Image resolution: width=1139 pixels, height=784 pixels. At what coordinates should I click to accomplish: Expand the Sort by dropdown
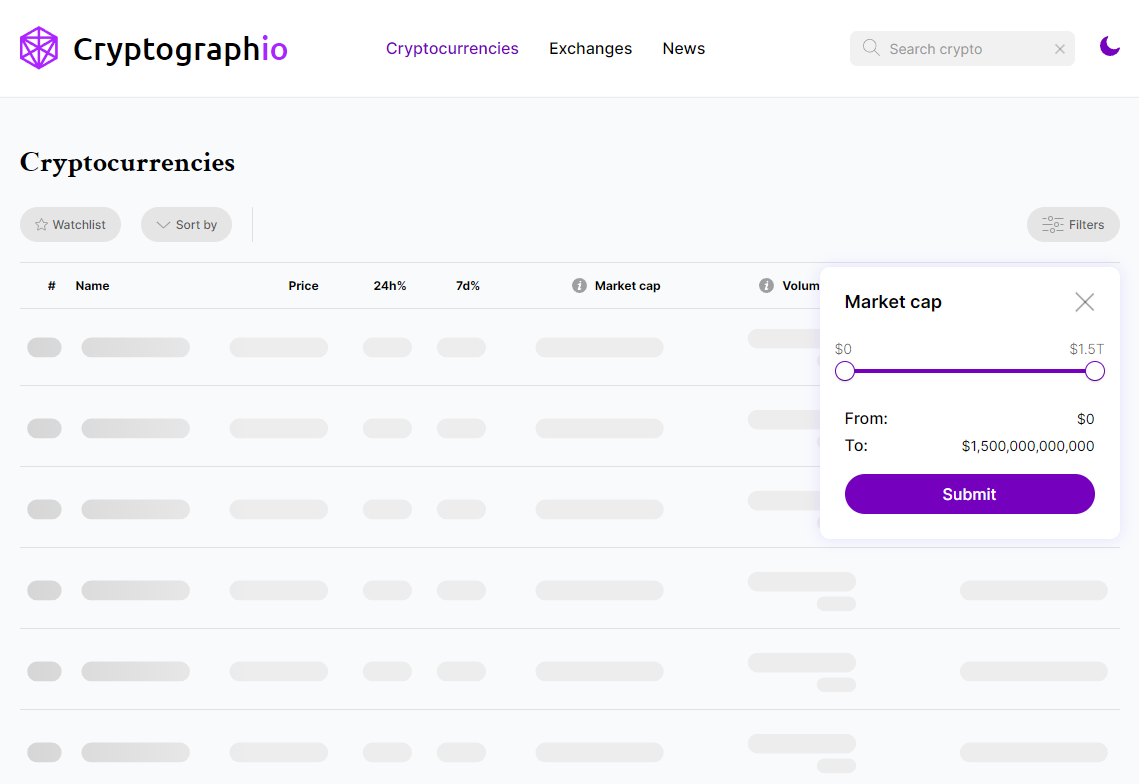click(x=187, y=225)
